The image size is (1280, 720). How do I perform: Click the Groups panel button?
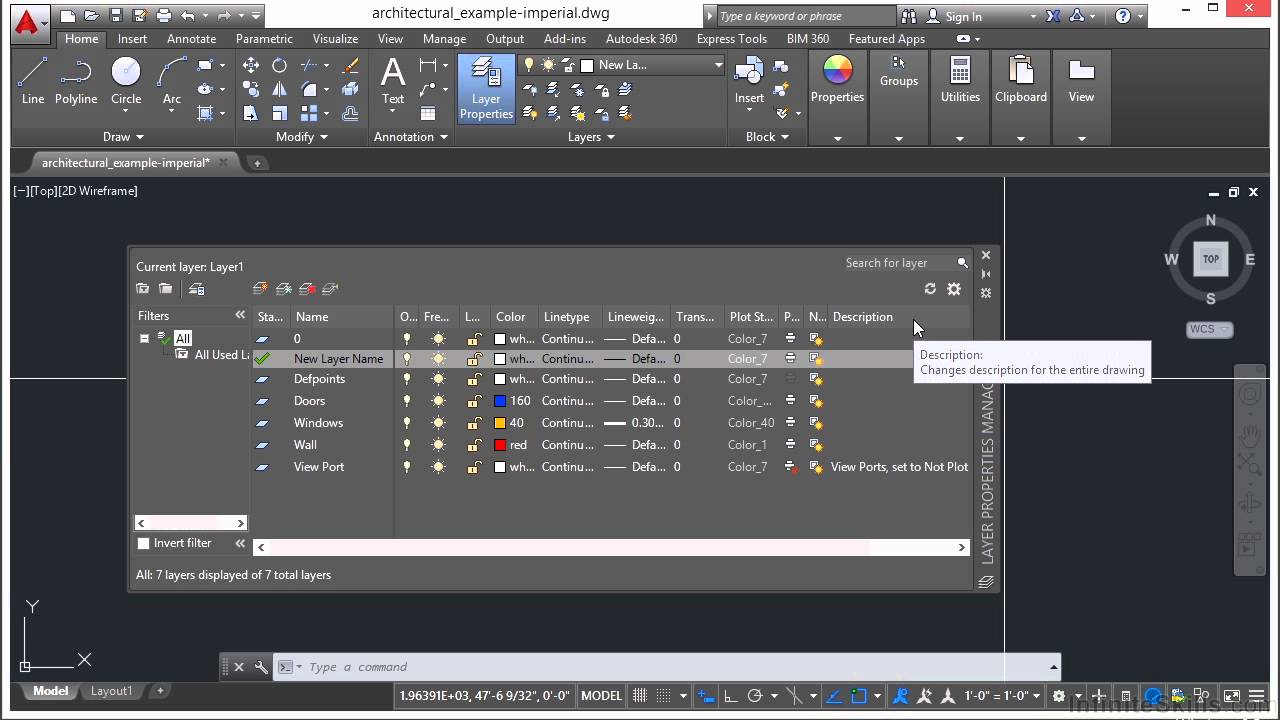[898, 72]
